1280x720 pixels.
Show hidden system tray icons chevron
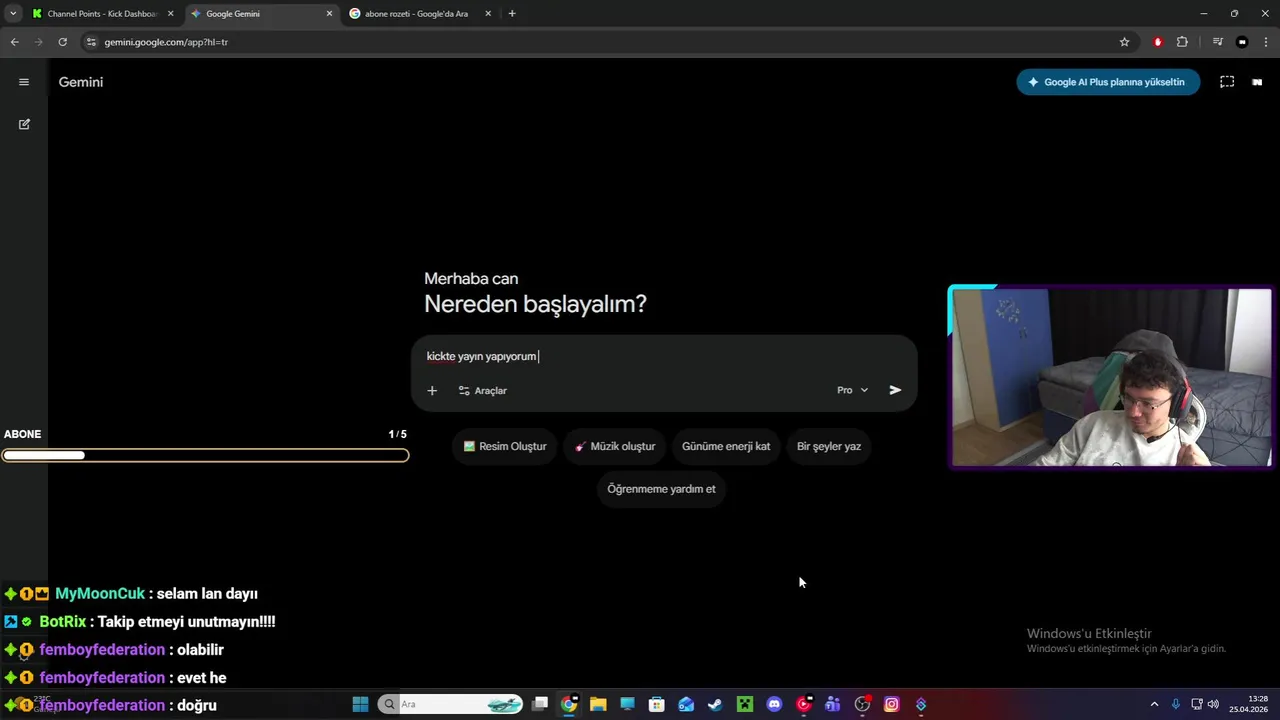(1154, 704)
